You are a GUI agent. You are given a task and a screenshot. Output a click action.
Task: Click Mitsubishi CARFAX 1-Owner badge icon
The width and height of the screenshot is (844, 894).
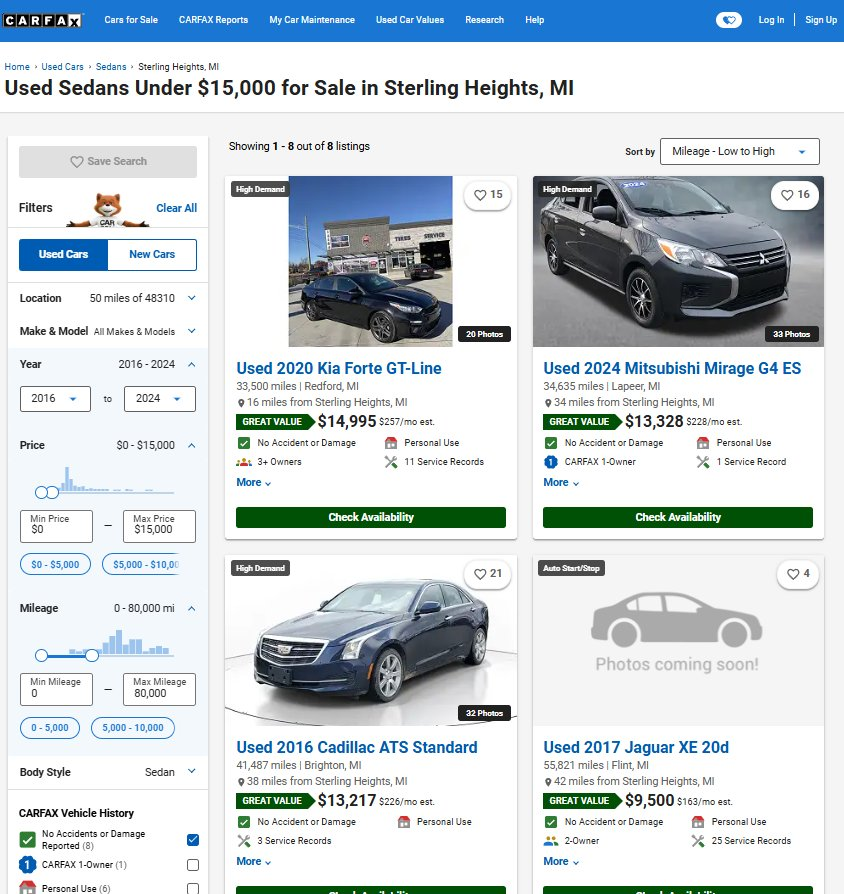click(551, 462)
